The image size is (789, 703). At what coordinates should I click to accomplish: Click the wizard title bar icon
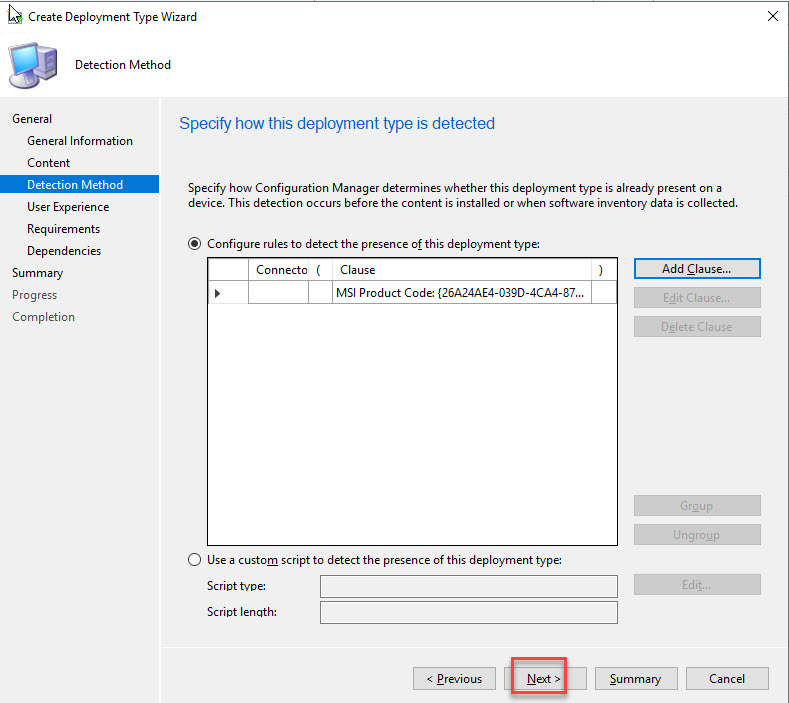click(15, 16)
